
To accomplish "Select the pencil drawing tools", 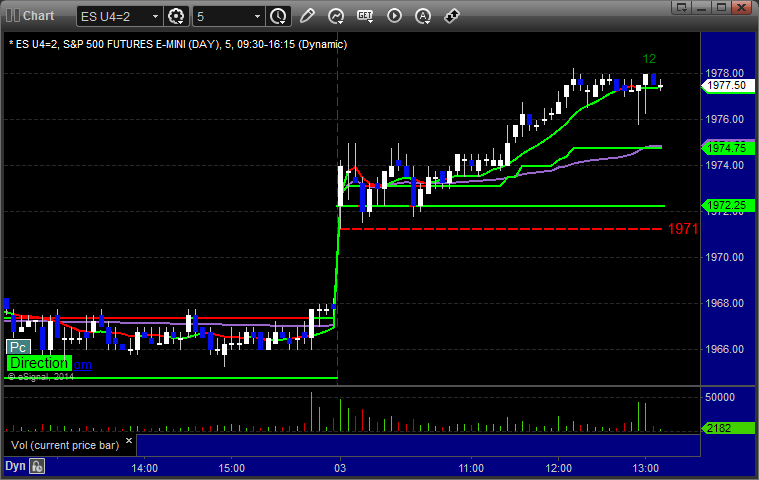I will [x=307, y=16].
